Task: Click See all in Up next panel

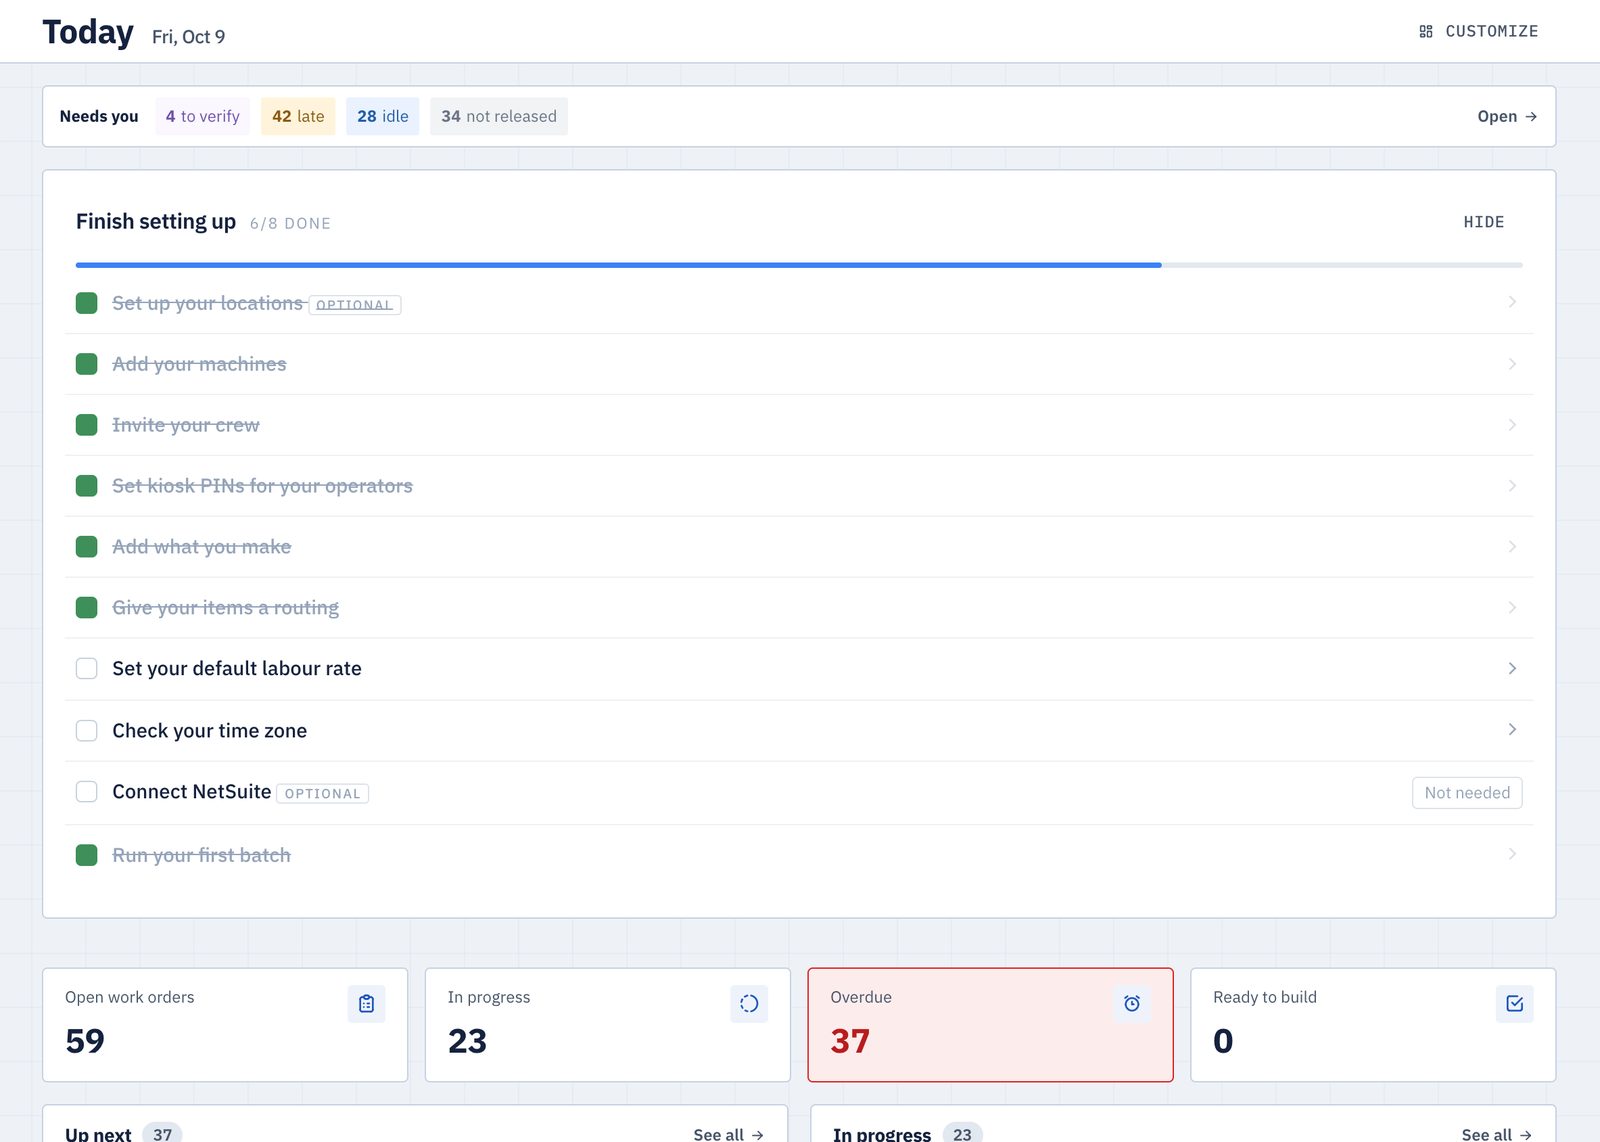Action: (x=729, y=1135)
